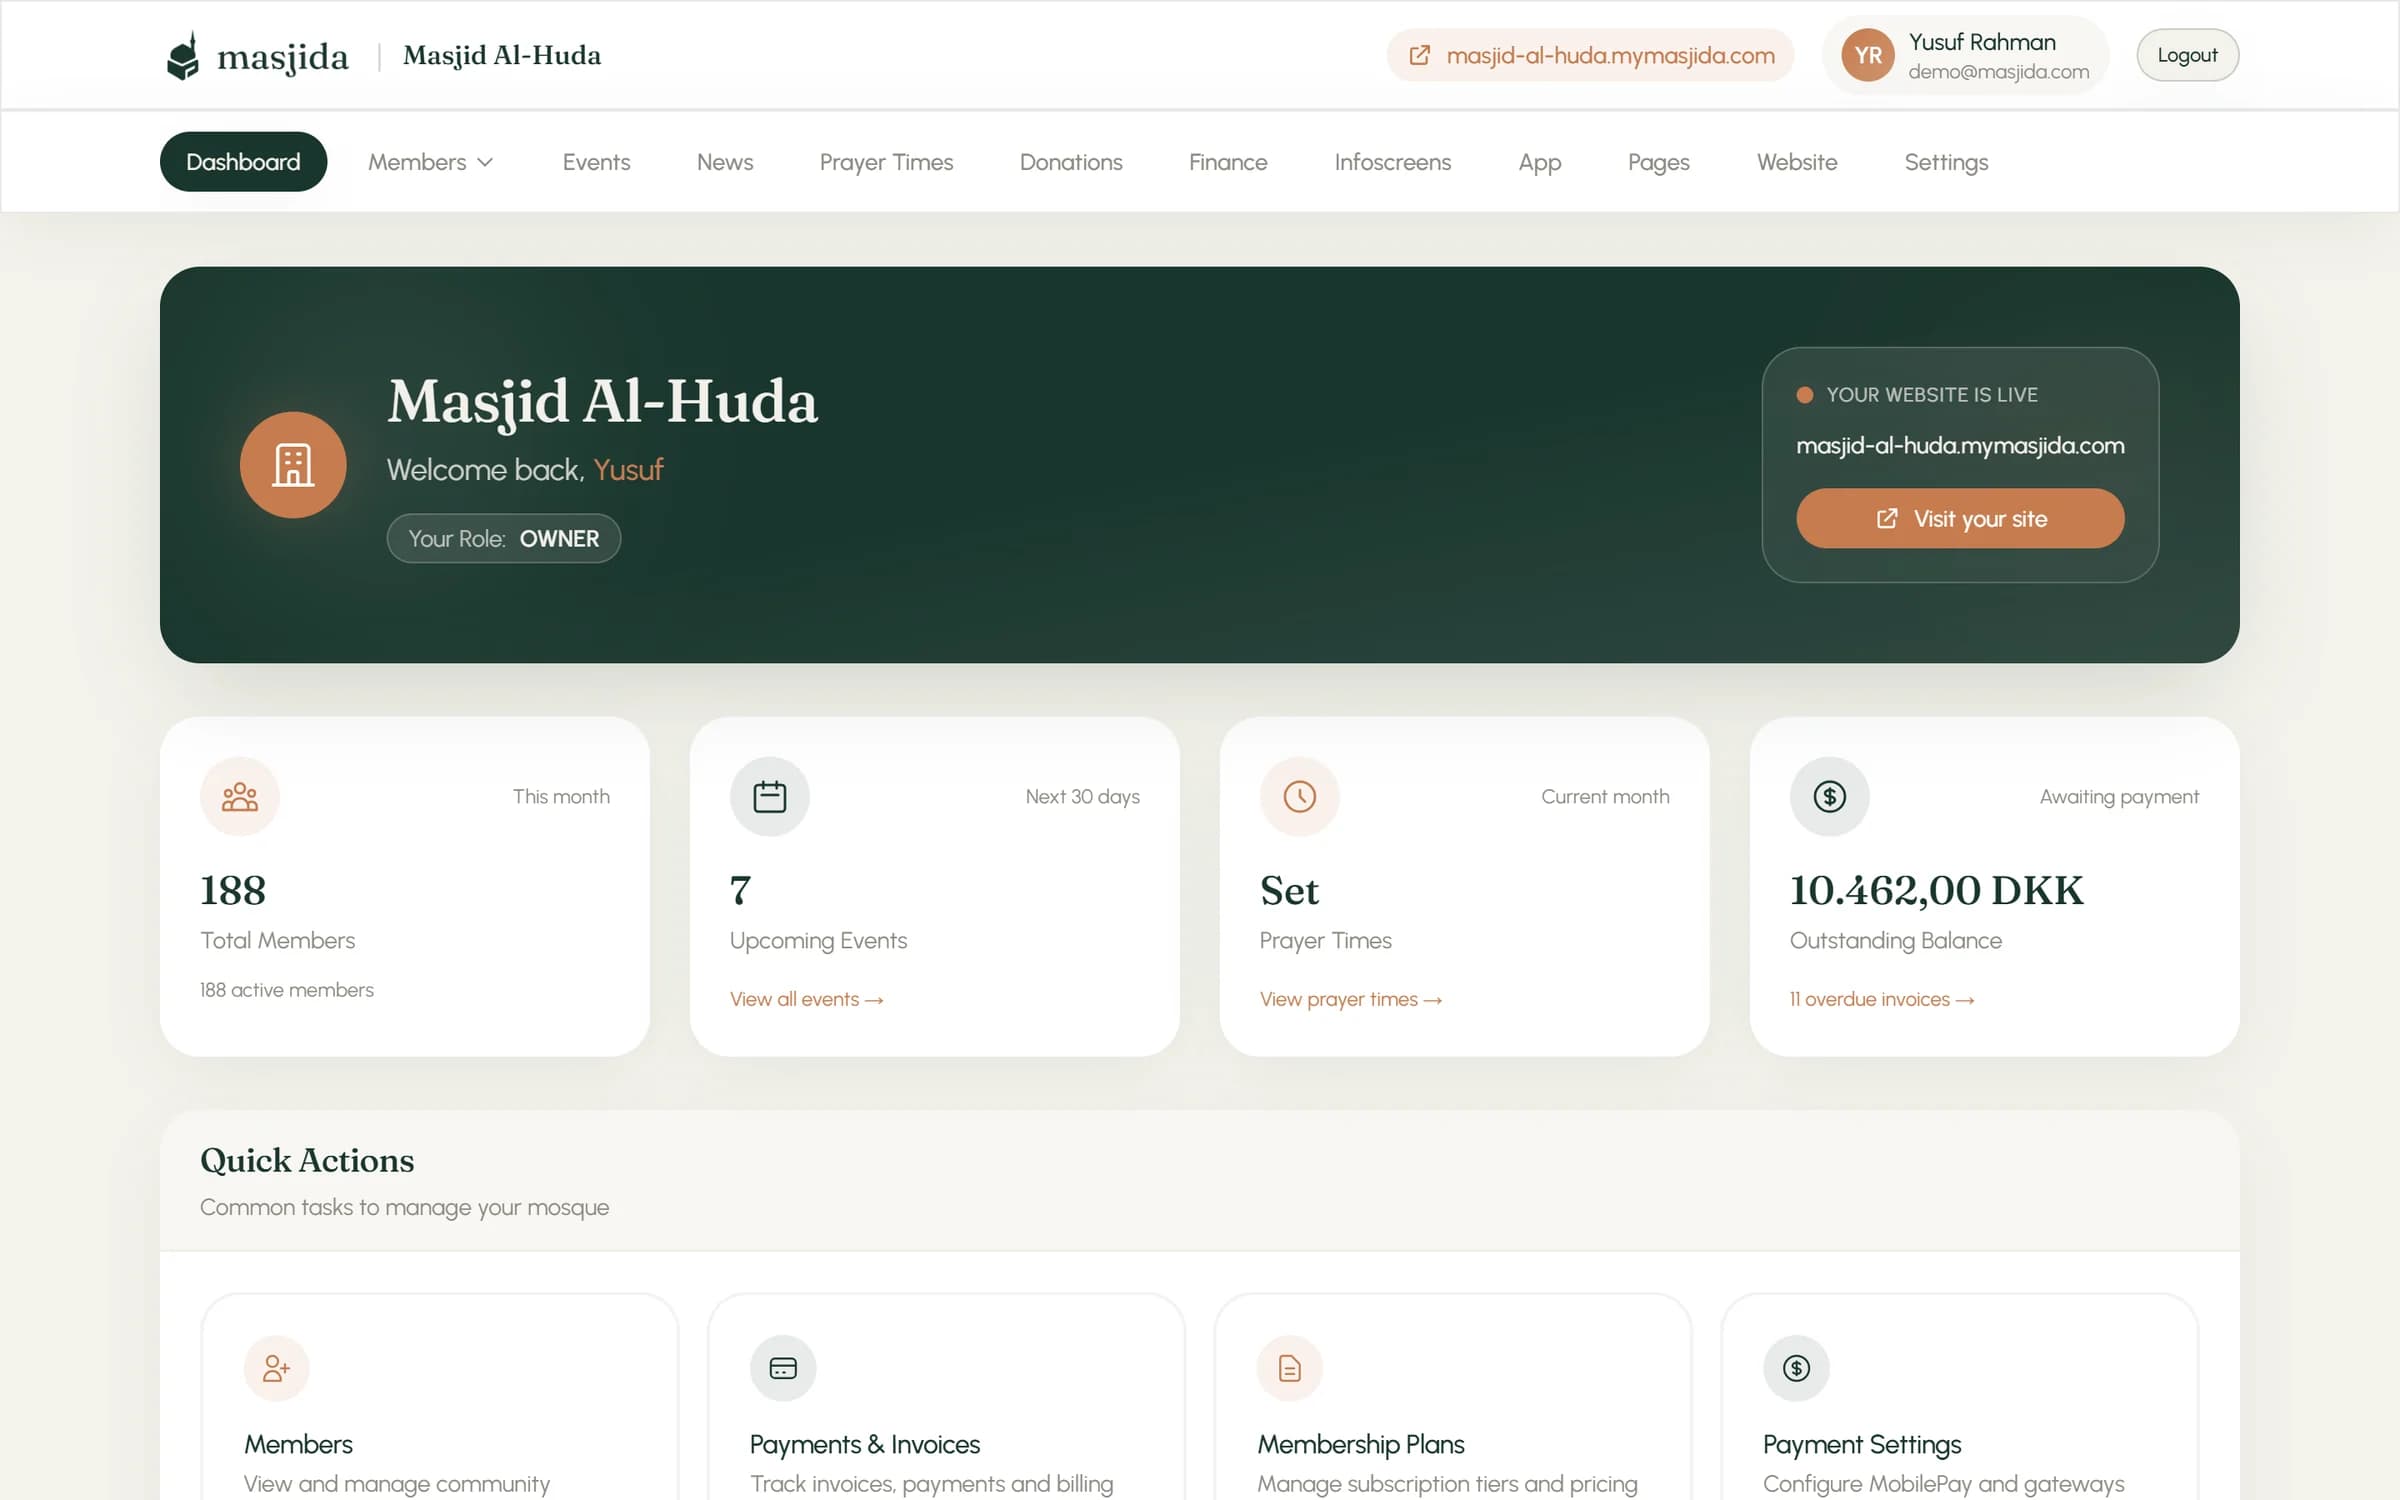Click 188 active members text
This screenshot has width=2400, height=1500.
click(287, 990)
